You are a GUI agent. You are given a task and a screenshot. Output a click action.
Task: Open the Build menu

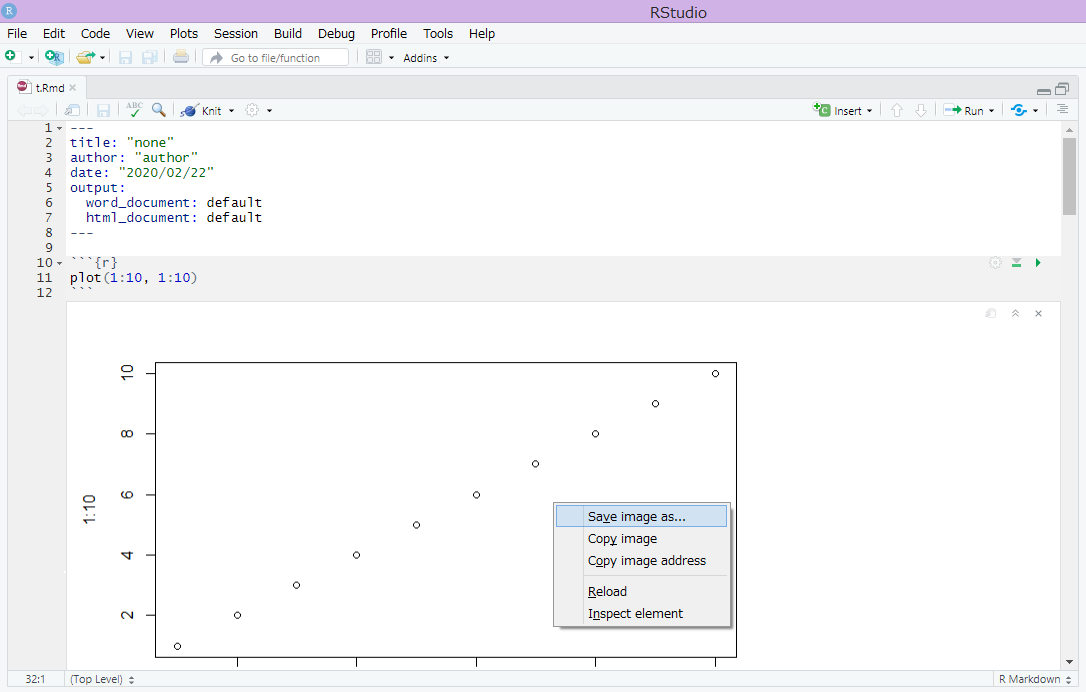(287, 33)
